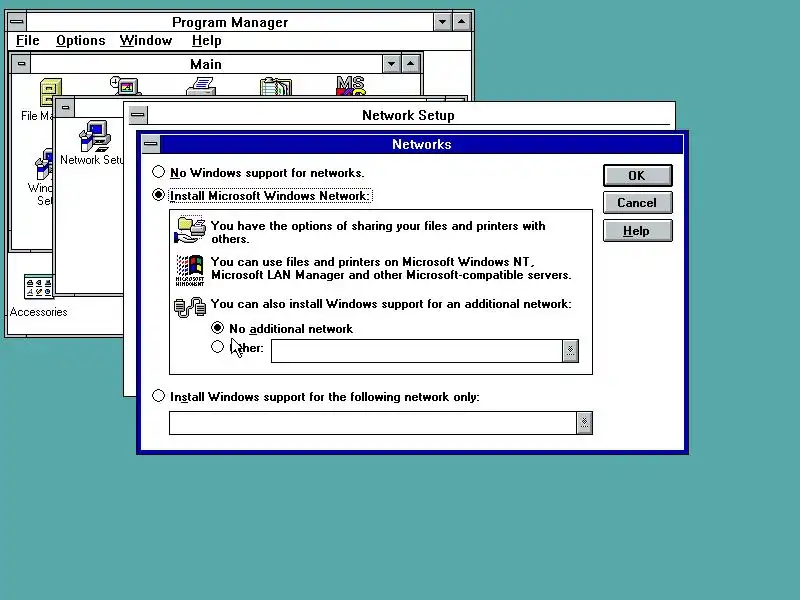Open the File menu in Program Manager
The width and height of the screenshot is (800, 600).
point(28,40)
